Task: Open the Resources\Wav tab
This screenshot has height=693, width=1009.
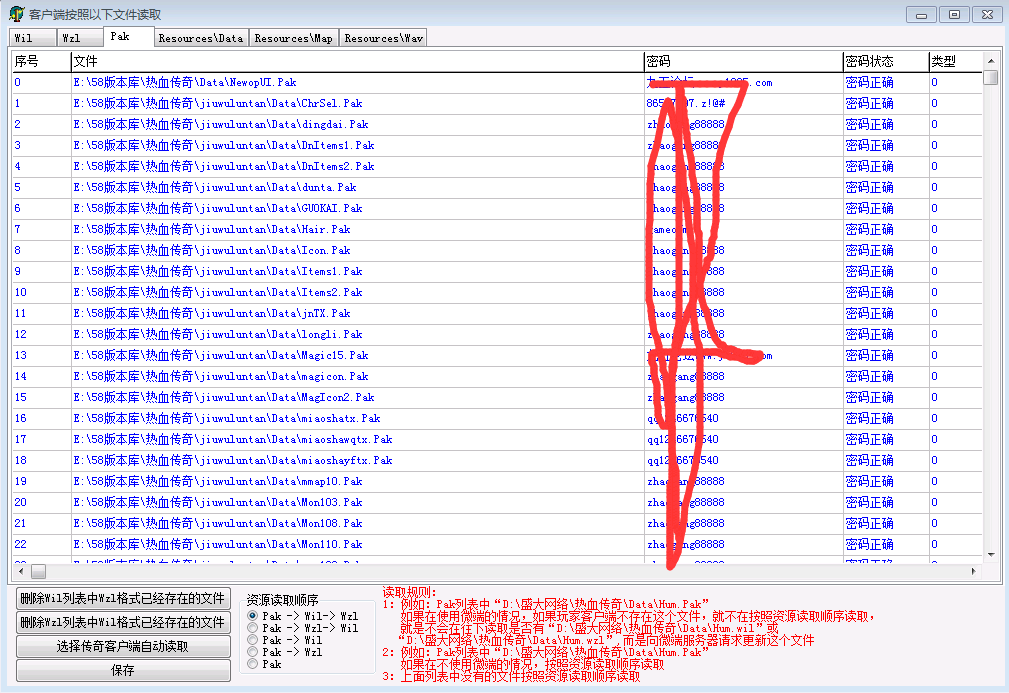Action: tap(384, 38)
